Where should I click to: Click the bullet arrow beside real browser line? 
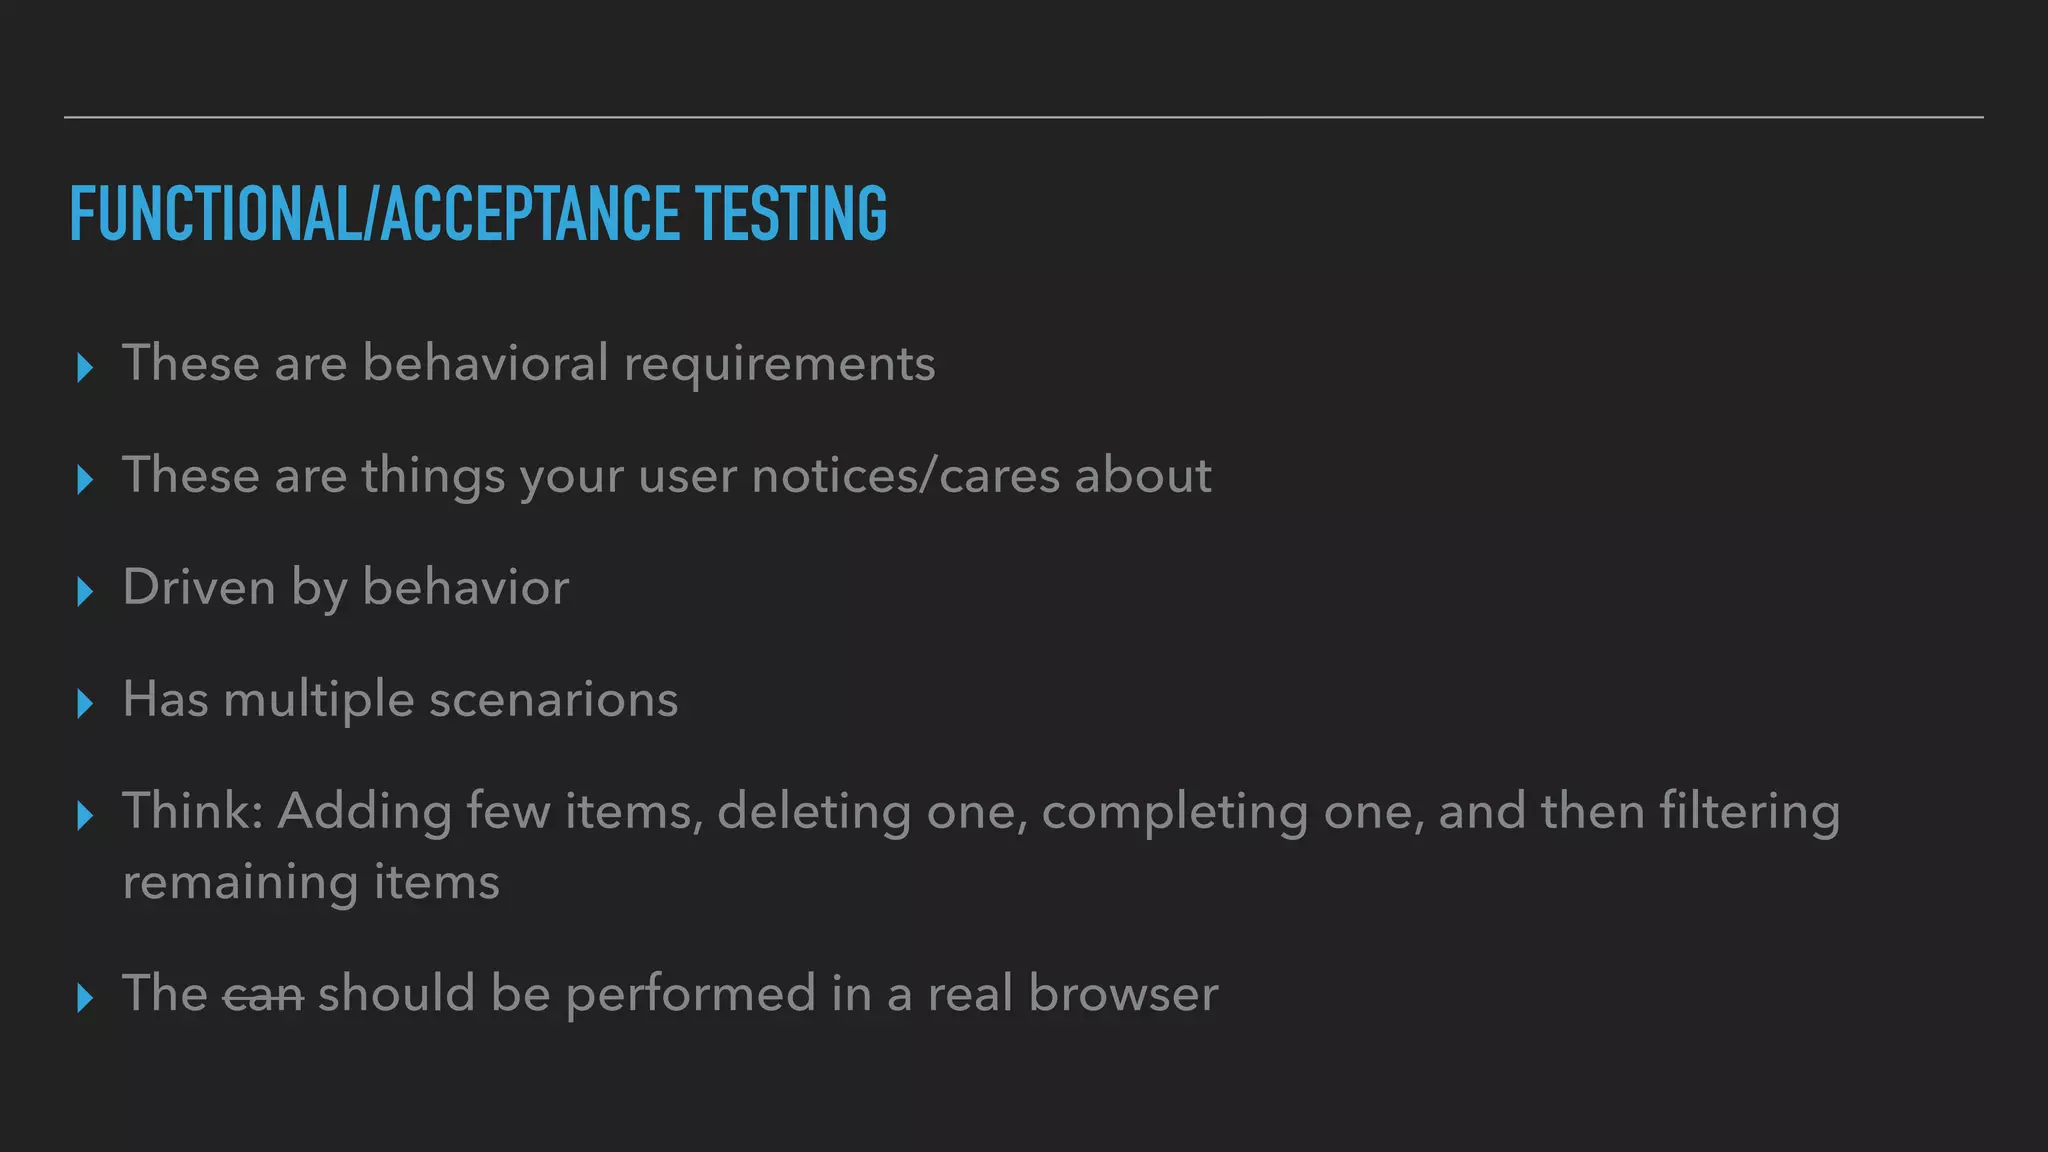click(x=85, y=998)
